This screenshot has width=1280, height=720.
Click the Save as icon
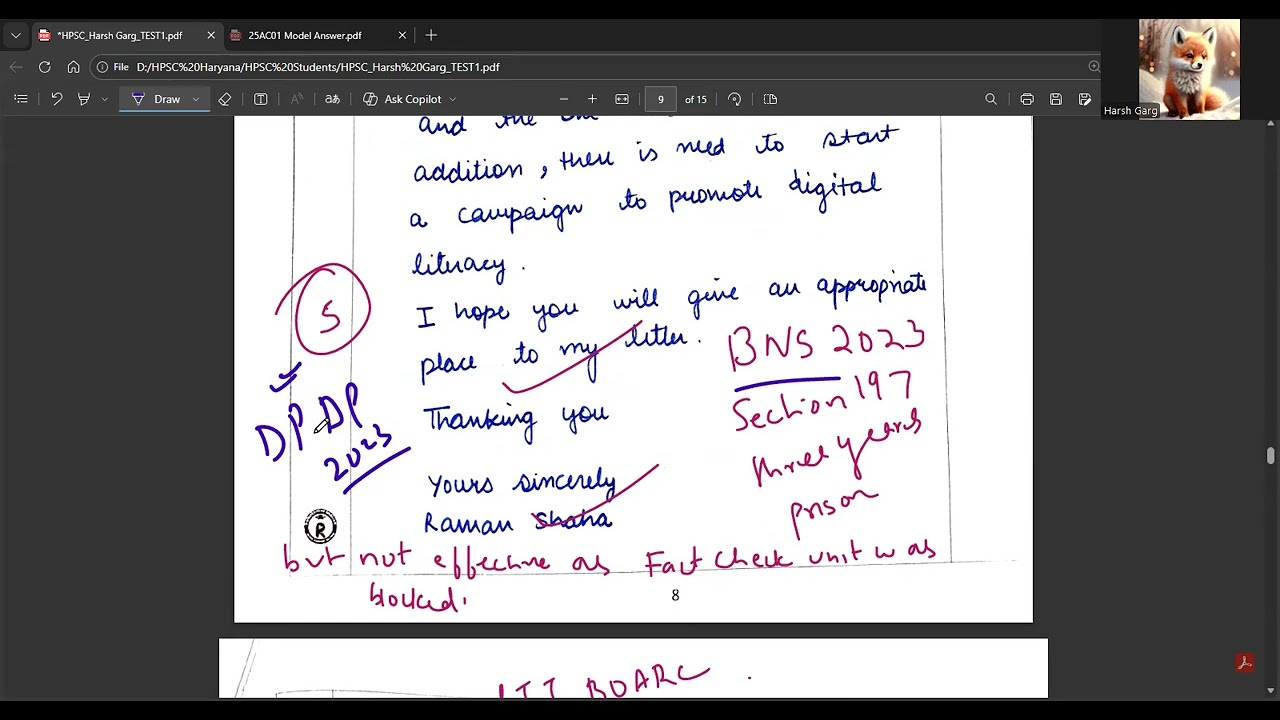[1085, 99]
